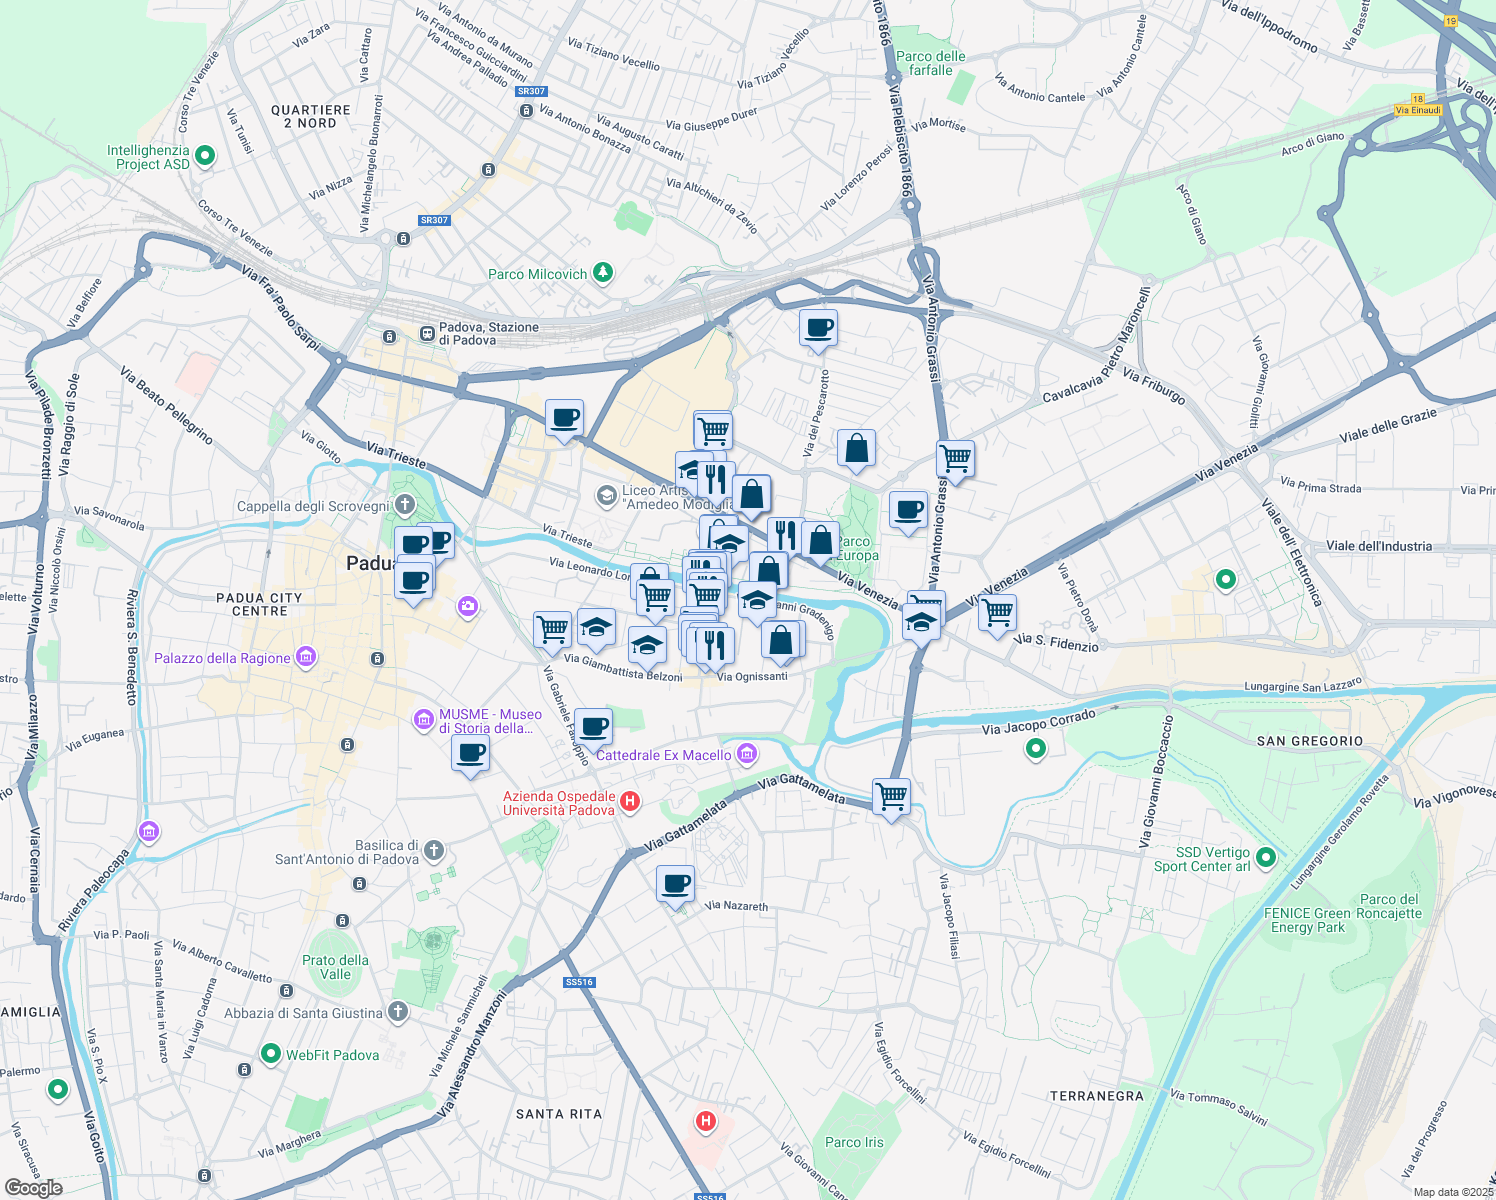Image resolution: width=1496 pixels, height=1200 pixels.
Task: Select the coffee cup marker on Via del Pescarotto
Action: [818, 328]
